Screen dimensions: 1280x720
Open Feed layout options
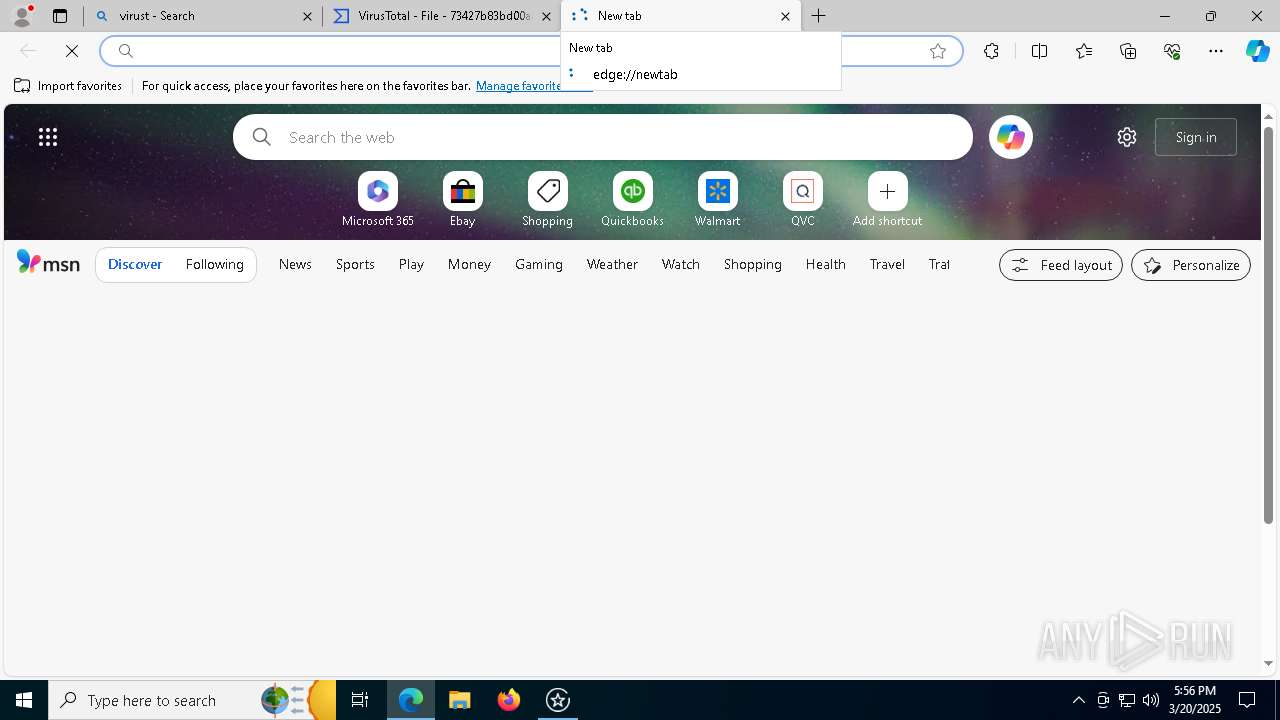1061,265
